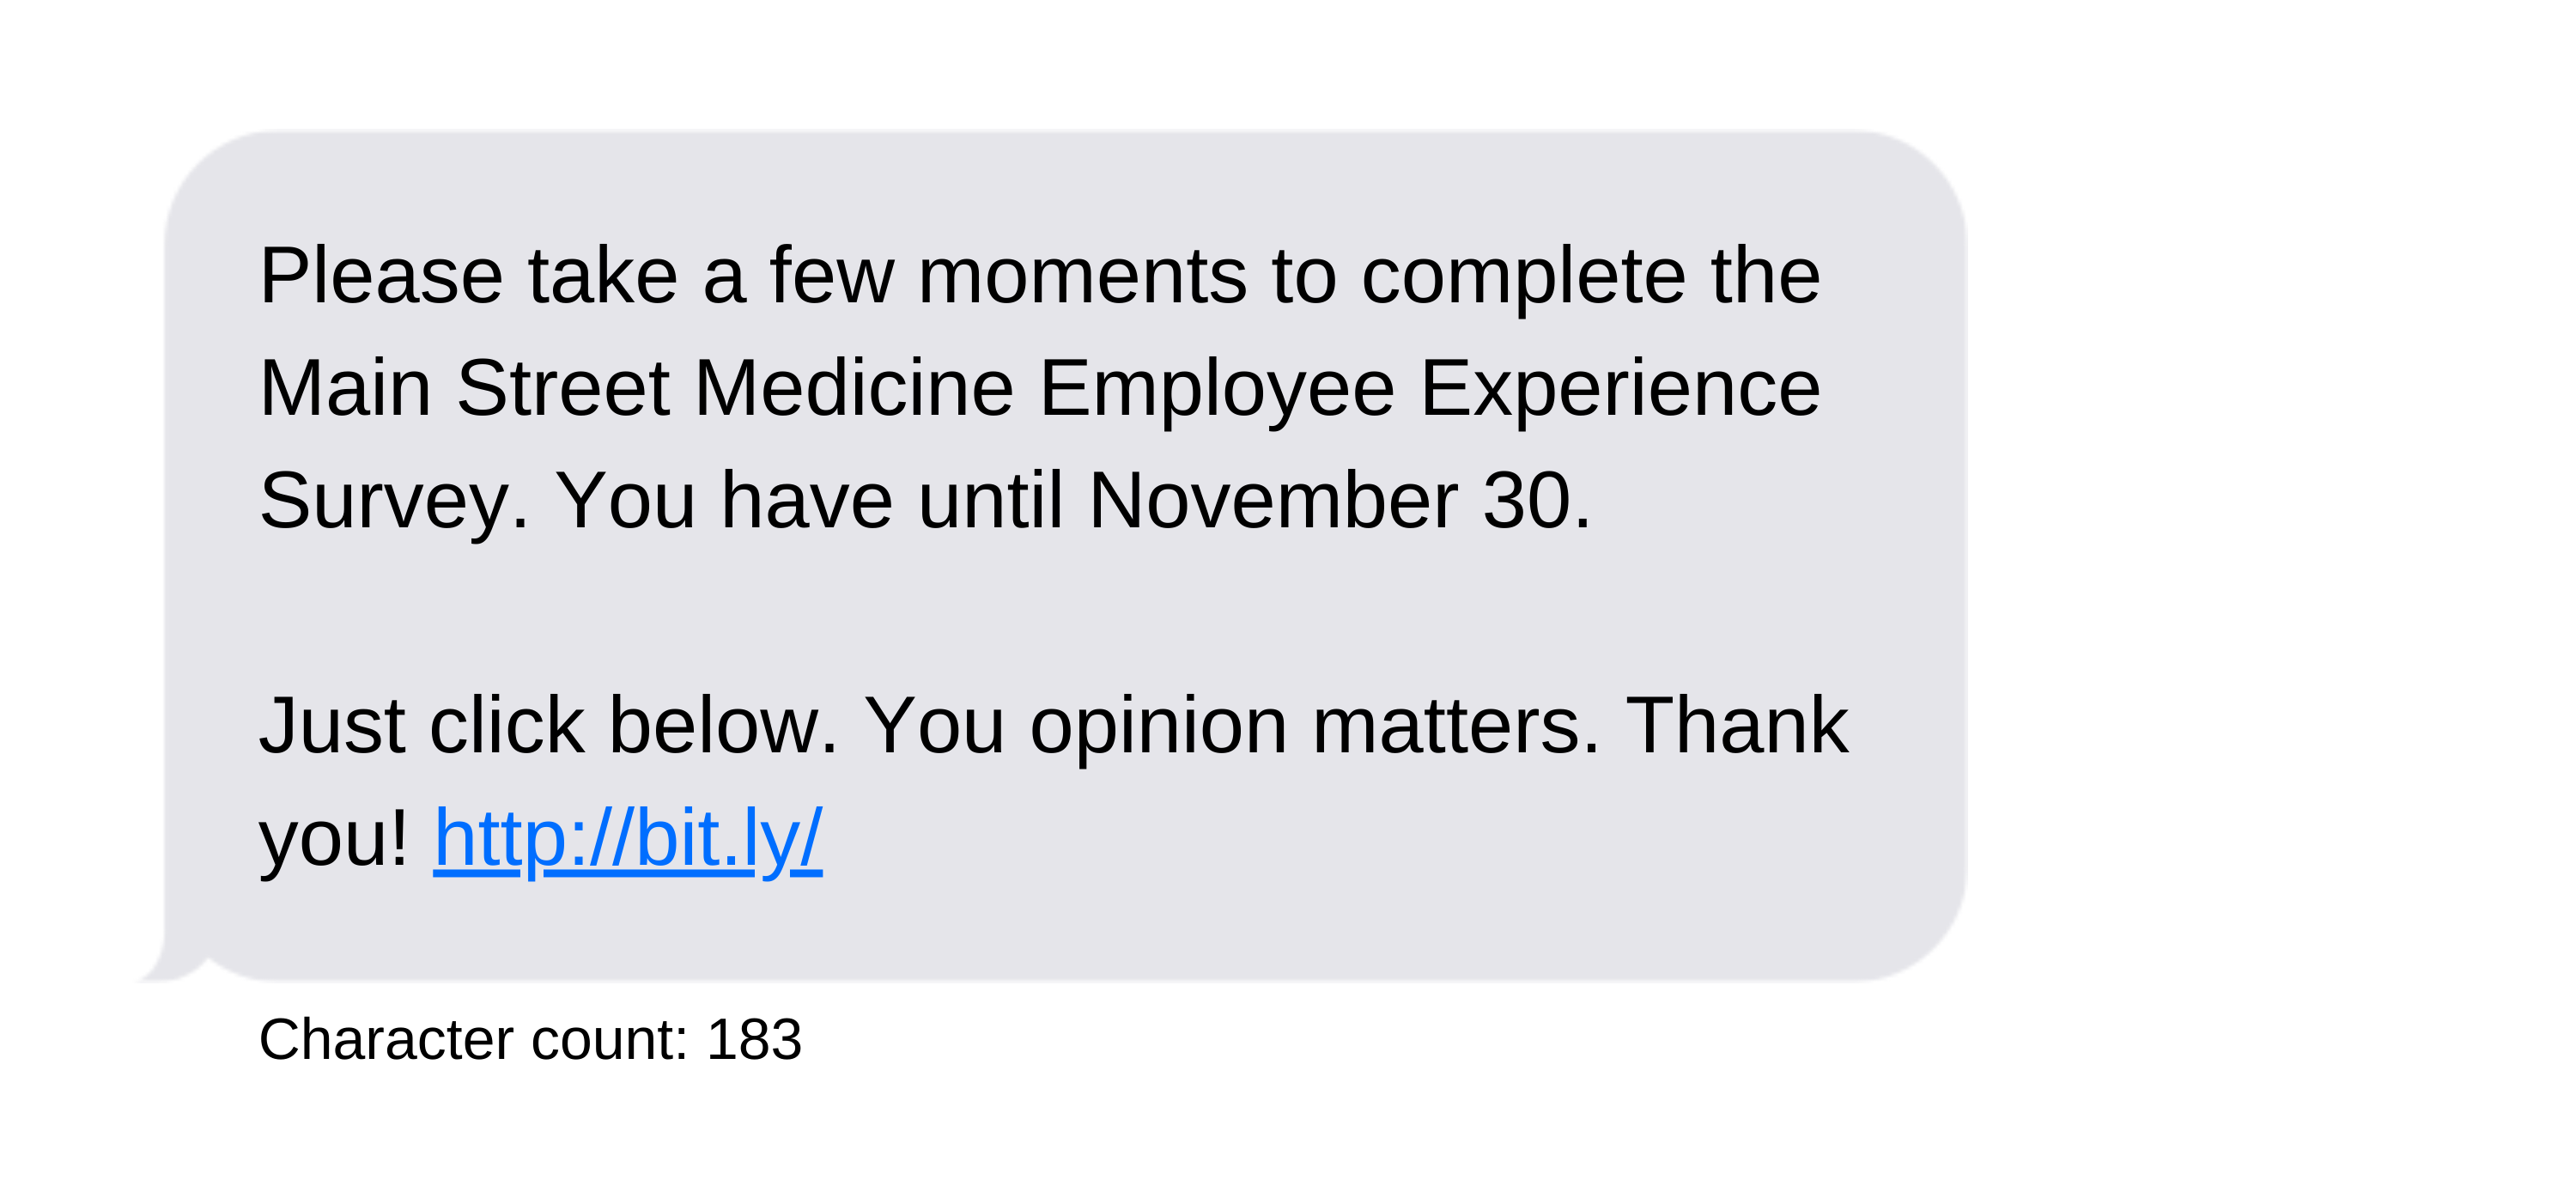The image size is (2576, 1180).
Task: Click the word "you!" before the link
Action: (x=334, y=841)
